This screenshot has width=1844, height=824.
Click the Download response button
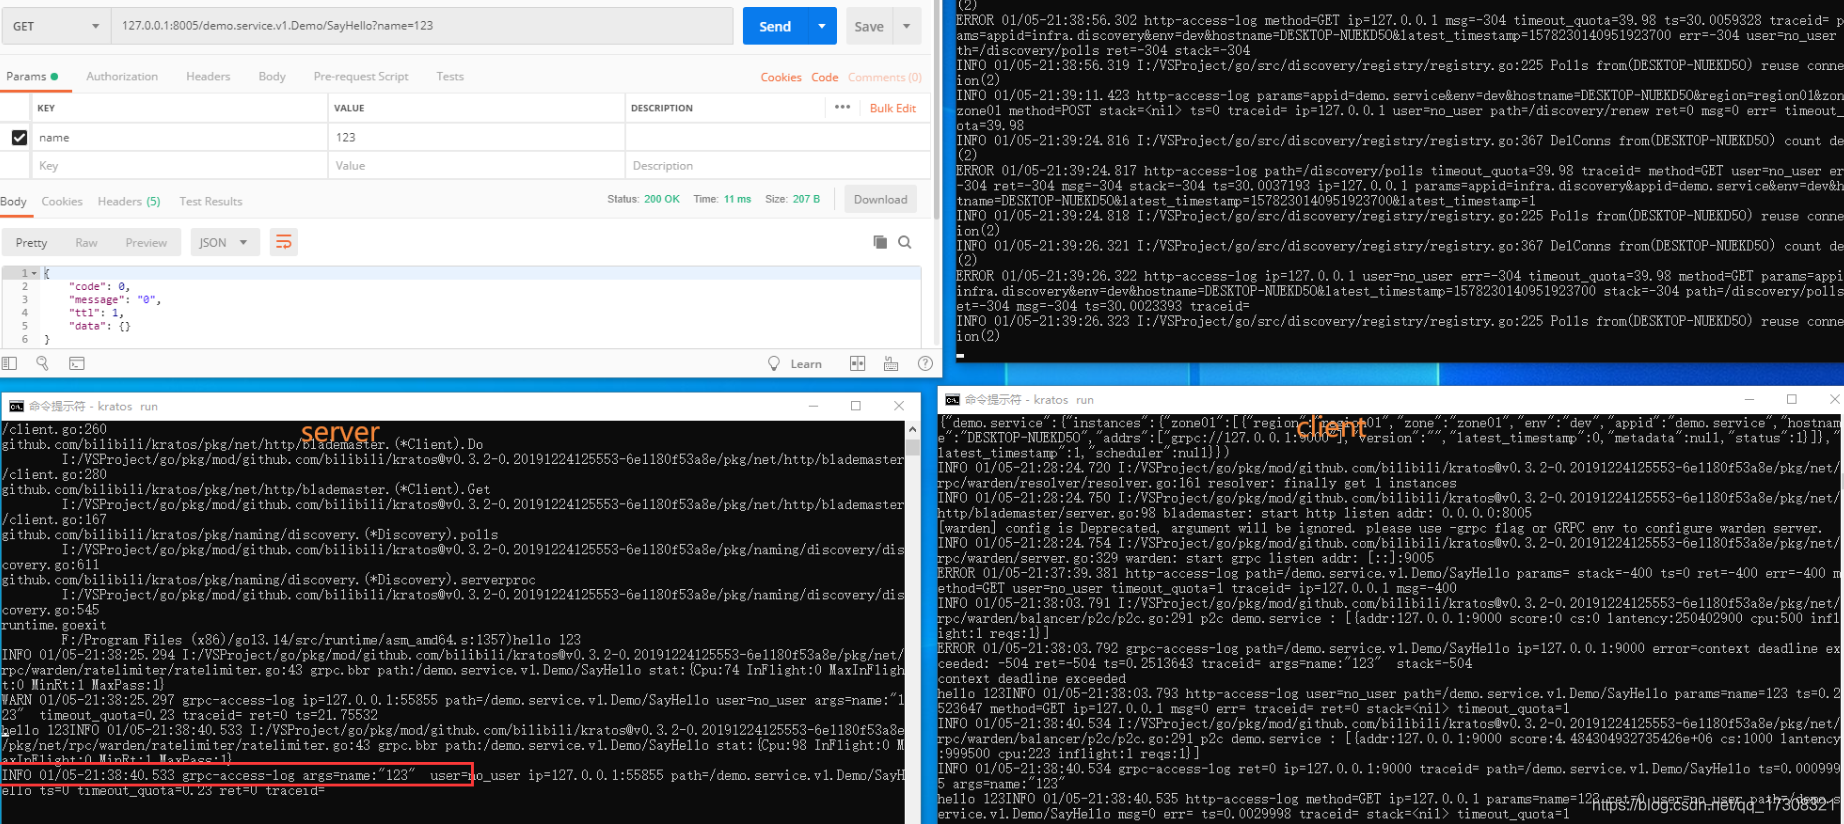[881, 199]
